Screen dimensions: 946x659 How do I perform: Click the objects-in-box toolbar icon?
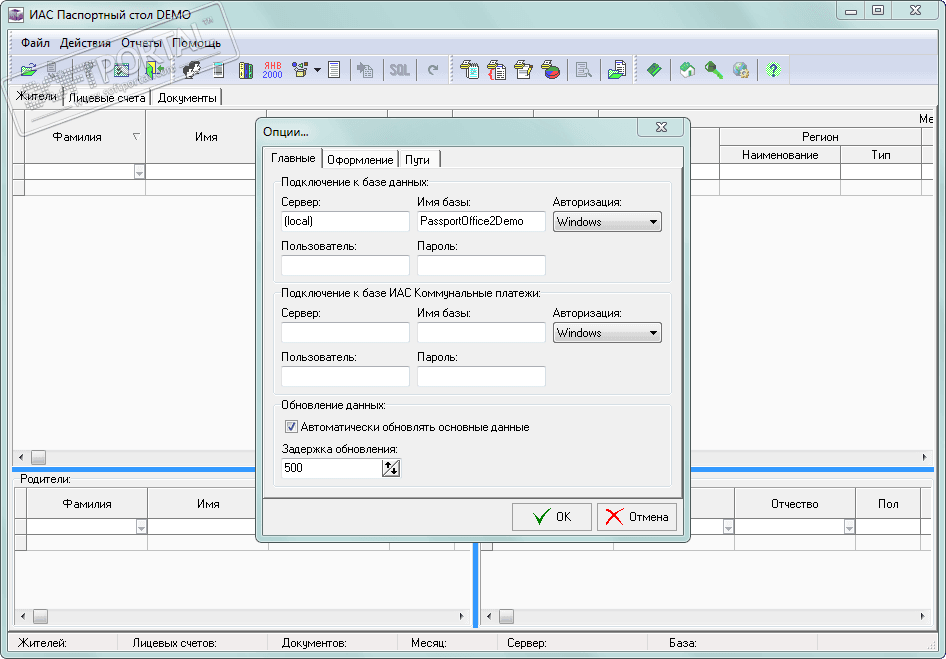pos(300,70)
